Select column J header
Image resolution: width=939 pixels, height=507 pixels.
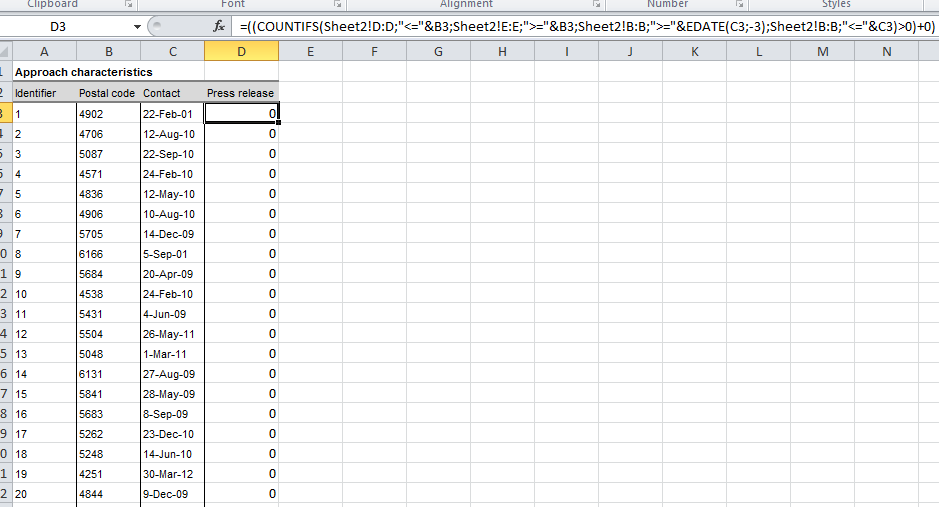(x=631, y=51)
